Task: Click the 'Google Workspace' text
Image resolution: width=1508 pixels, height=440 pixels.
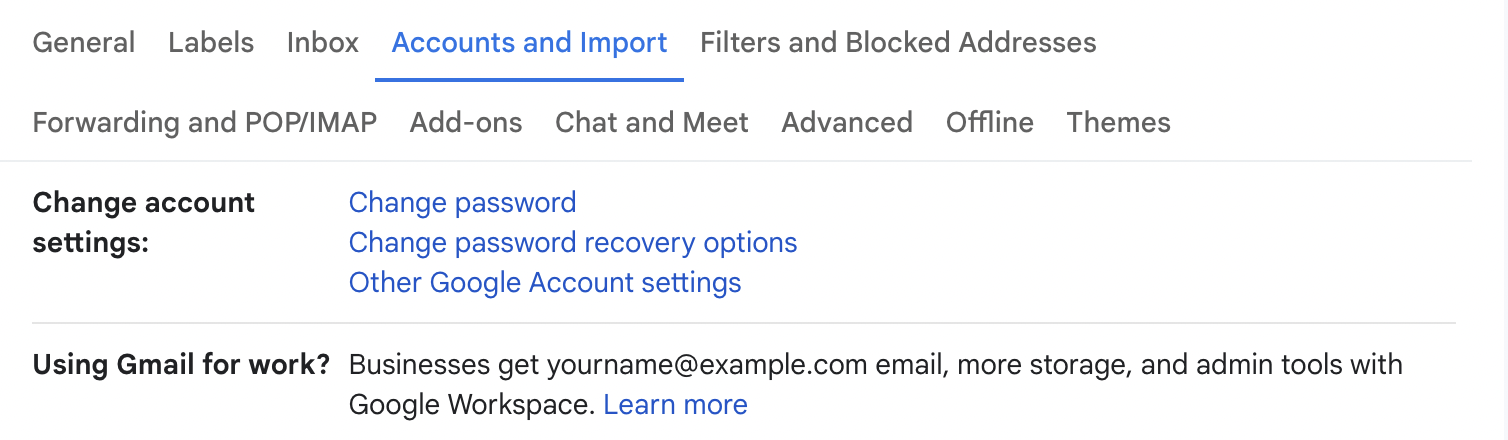Action: click(472, 405)
